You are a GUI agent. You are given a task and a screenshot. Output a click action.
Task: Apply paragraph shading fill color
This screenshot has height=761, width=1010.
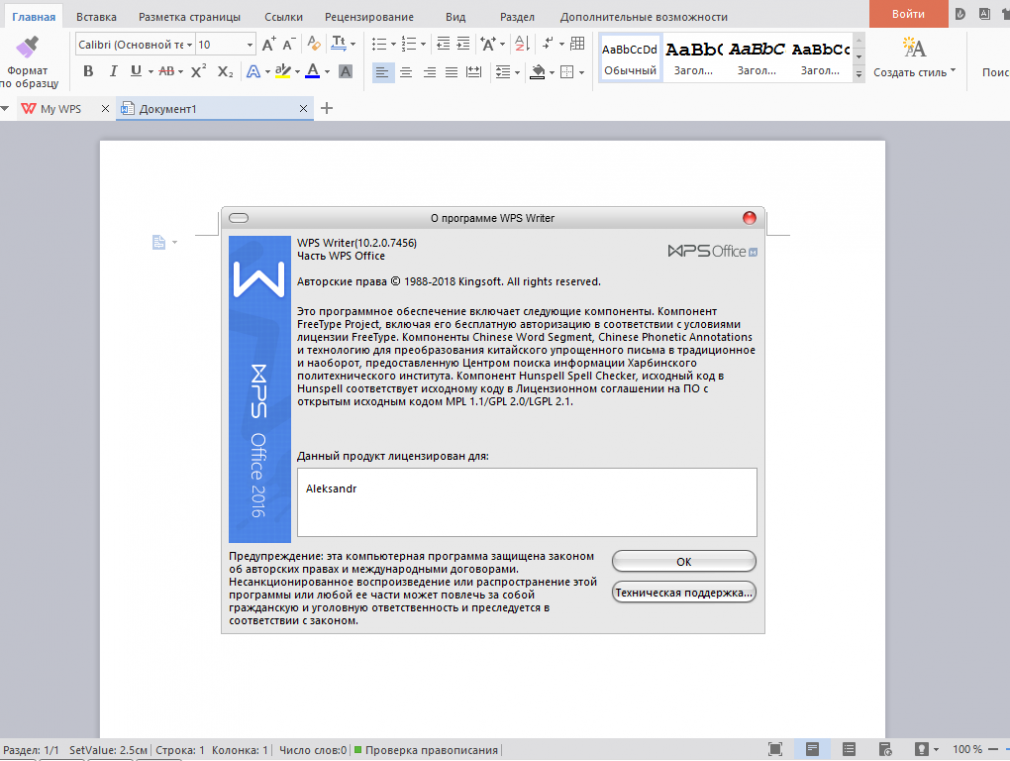click(538, 72)
